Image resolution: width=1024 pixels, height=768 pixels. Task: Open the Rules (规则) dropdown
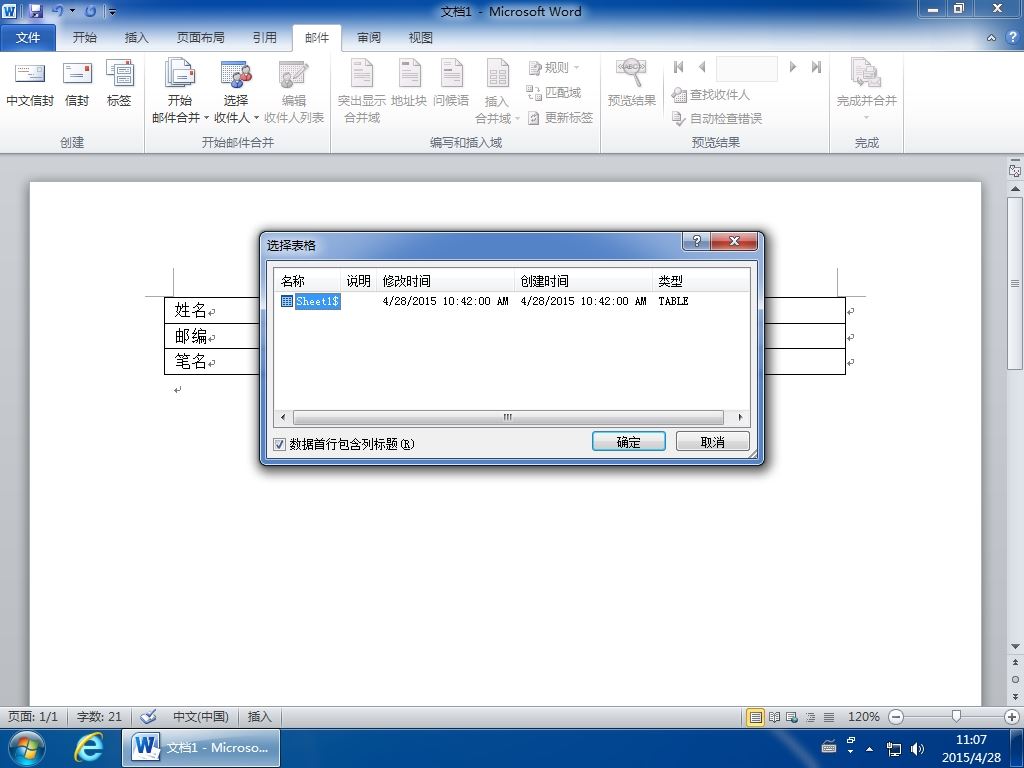(x=554, y=67)
